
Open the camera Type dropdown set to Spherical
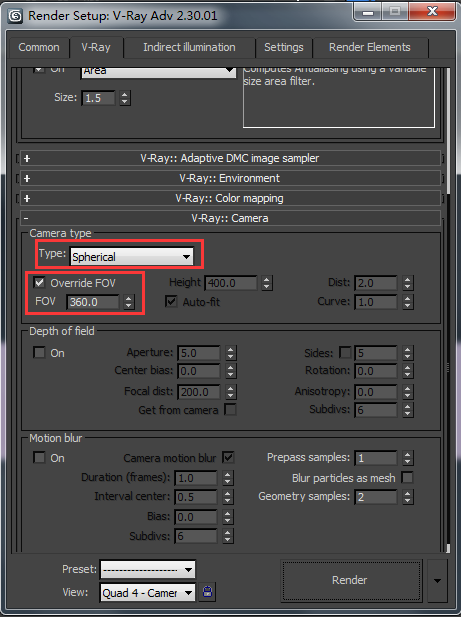coord(132,257)
